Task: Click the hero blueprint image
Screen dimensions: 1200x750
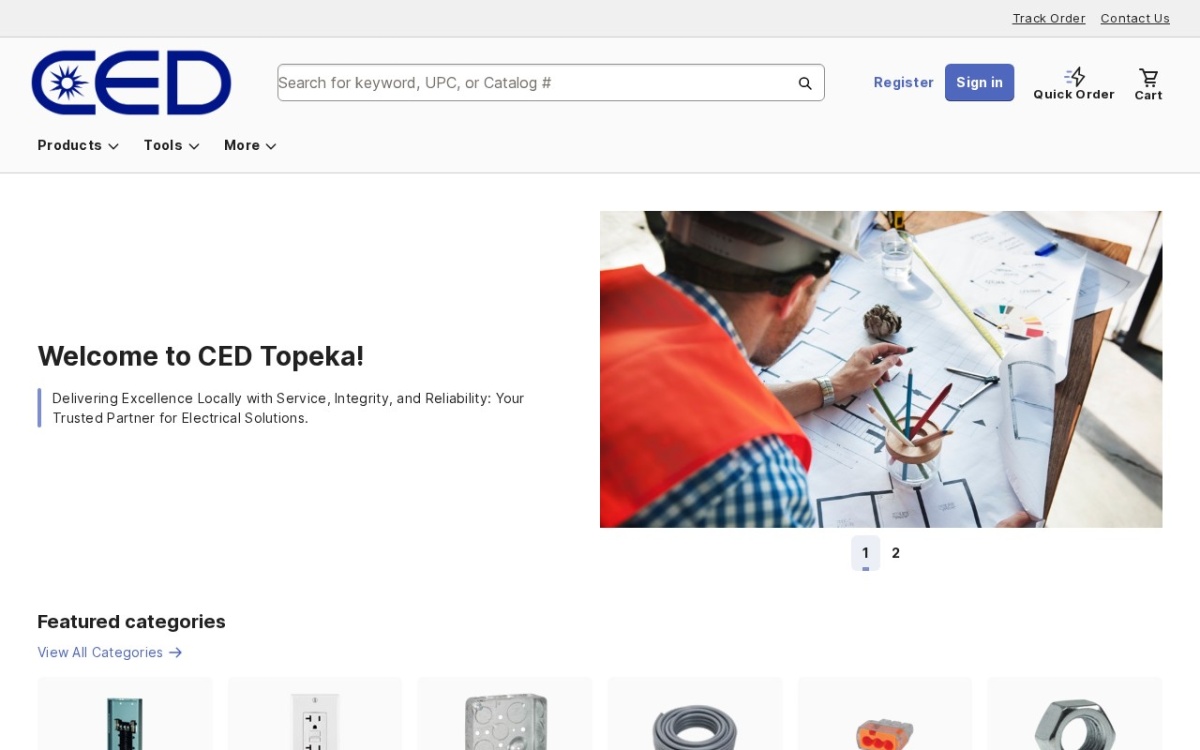Action: click(881, 369)
